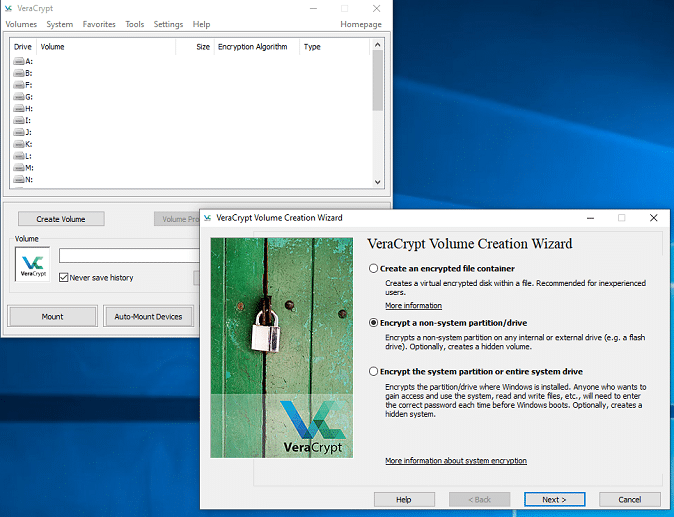Click the padlock wizard banner image

click(x=282, y=348)
